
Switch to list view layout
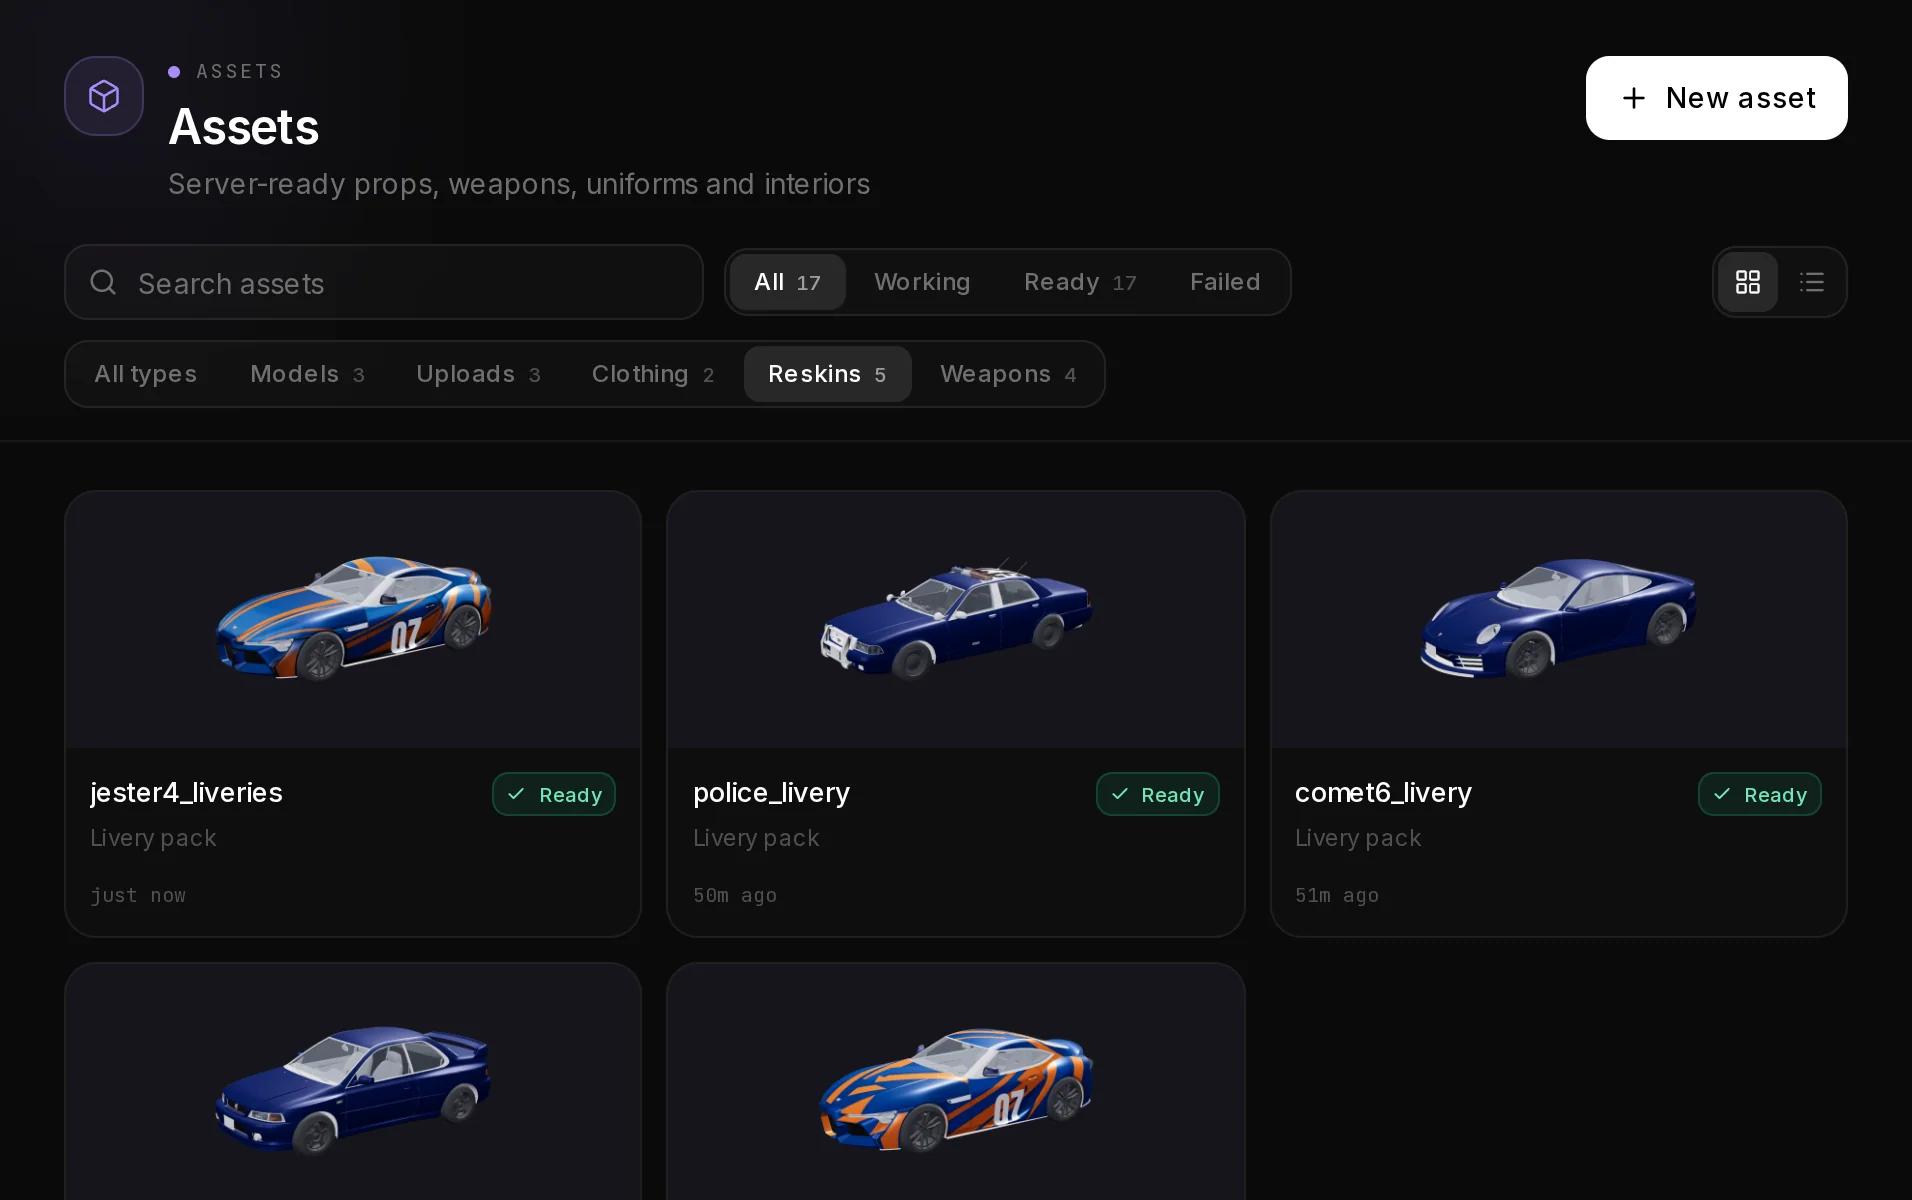[1811, 282]
